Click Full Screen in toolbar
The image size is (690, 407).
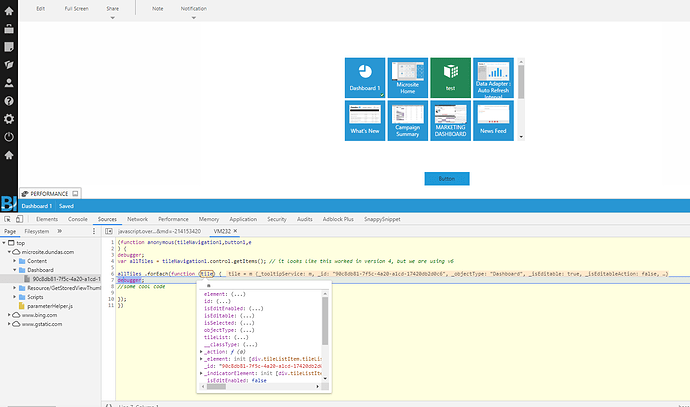coord(77,8)
